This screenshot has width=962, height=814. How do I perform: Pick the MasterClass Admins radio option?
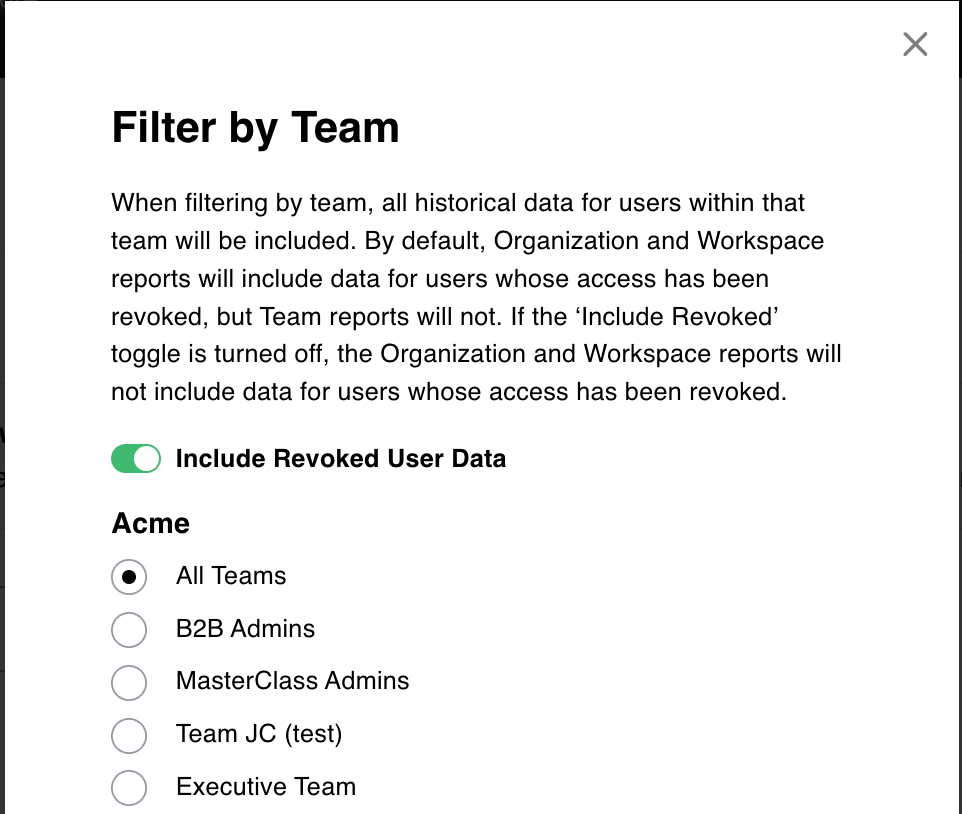tap(129, 682)
